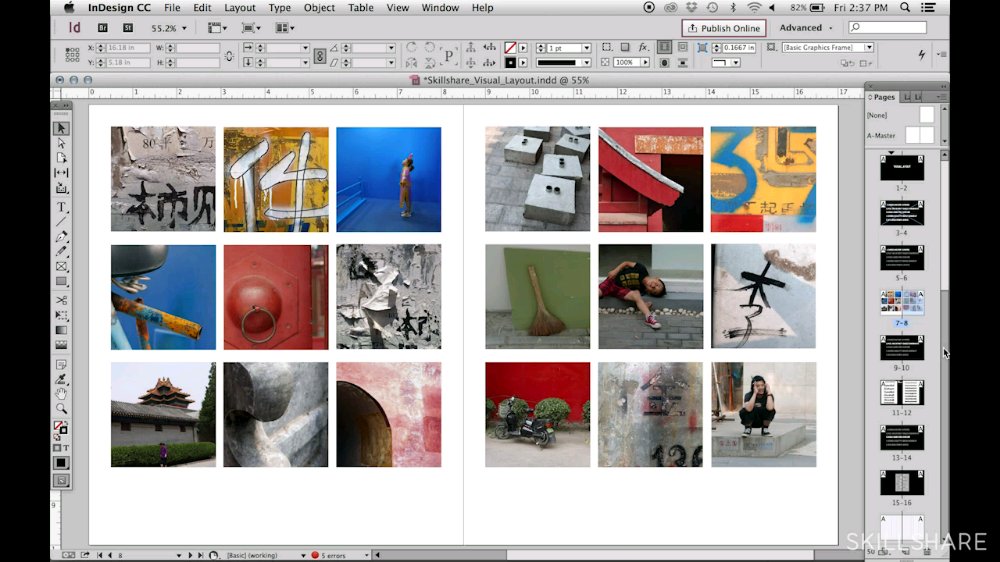Click the Quick Apply lightning icon
This screenshot has height=562, width=1000.
pos(922,55)
